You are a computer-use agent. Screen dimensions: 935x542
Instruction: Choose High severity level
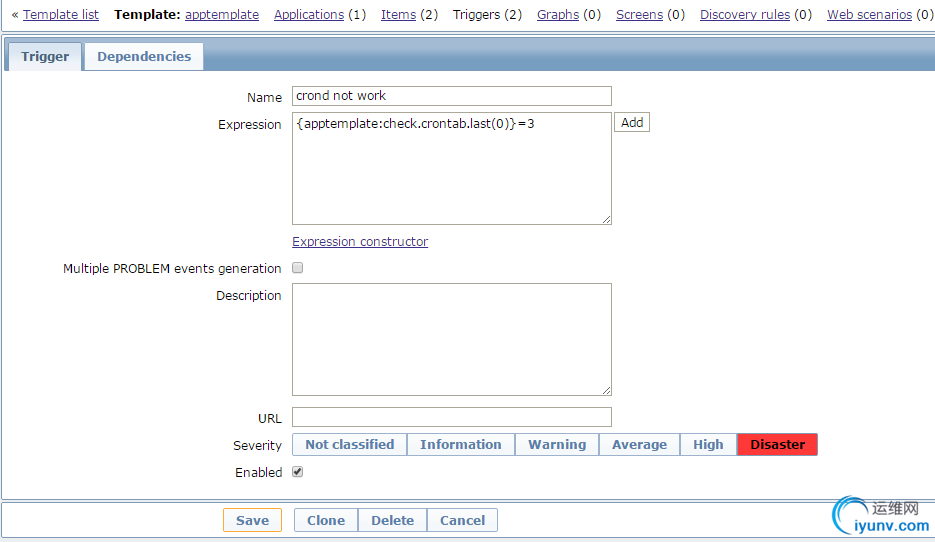pos(708,445)
